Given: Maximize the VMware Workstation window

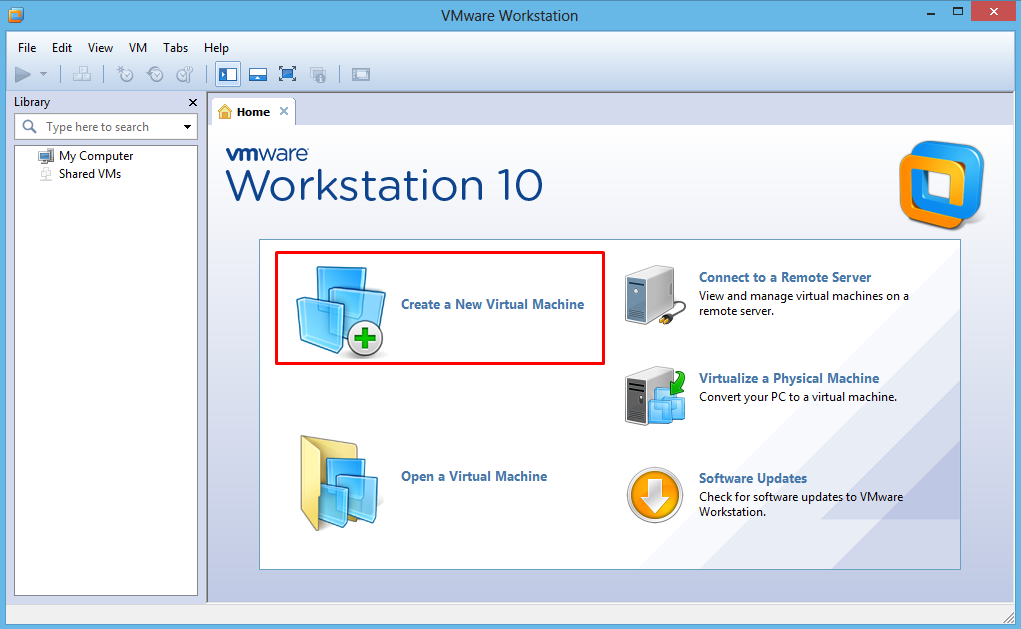Looking at the screenshot, I should pyautogui.click(x=958, y=12).
